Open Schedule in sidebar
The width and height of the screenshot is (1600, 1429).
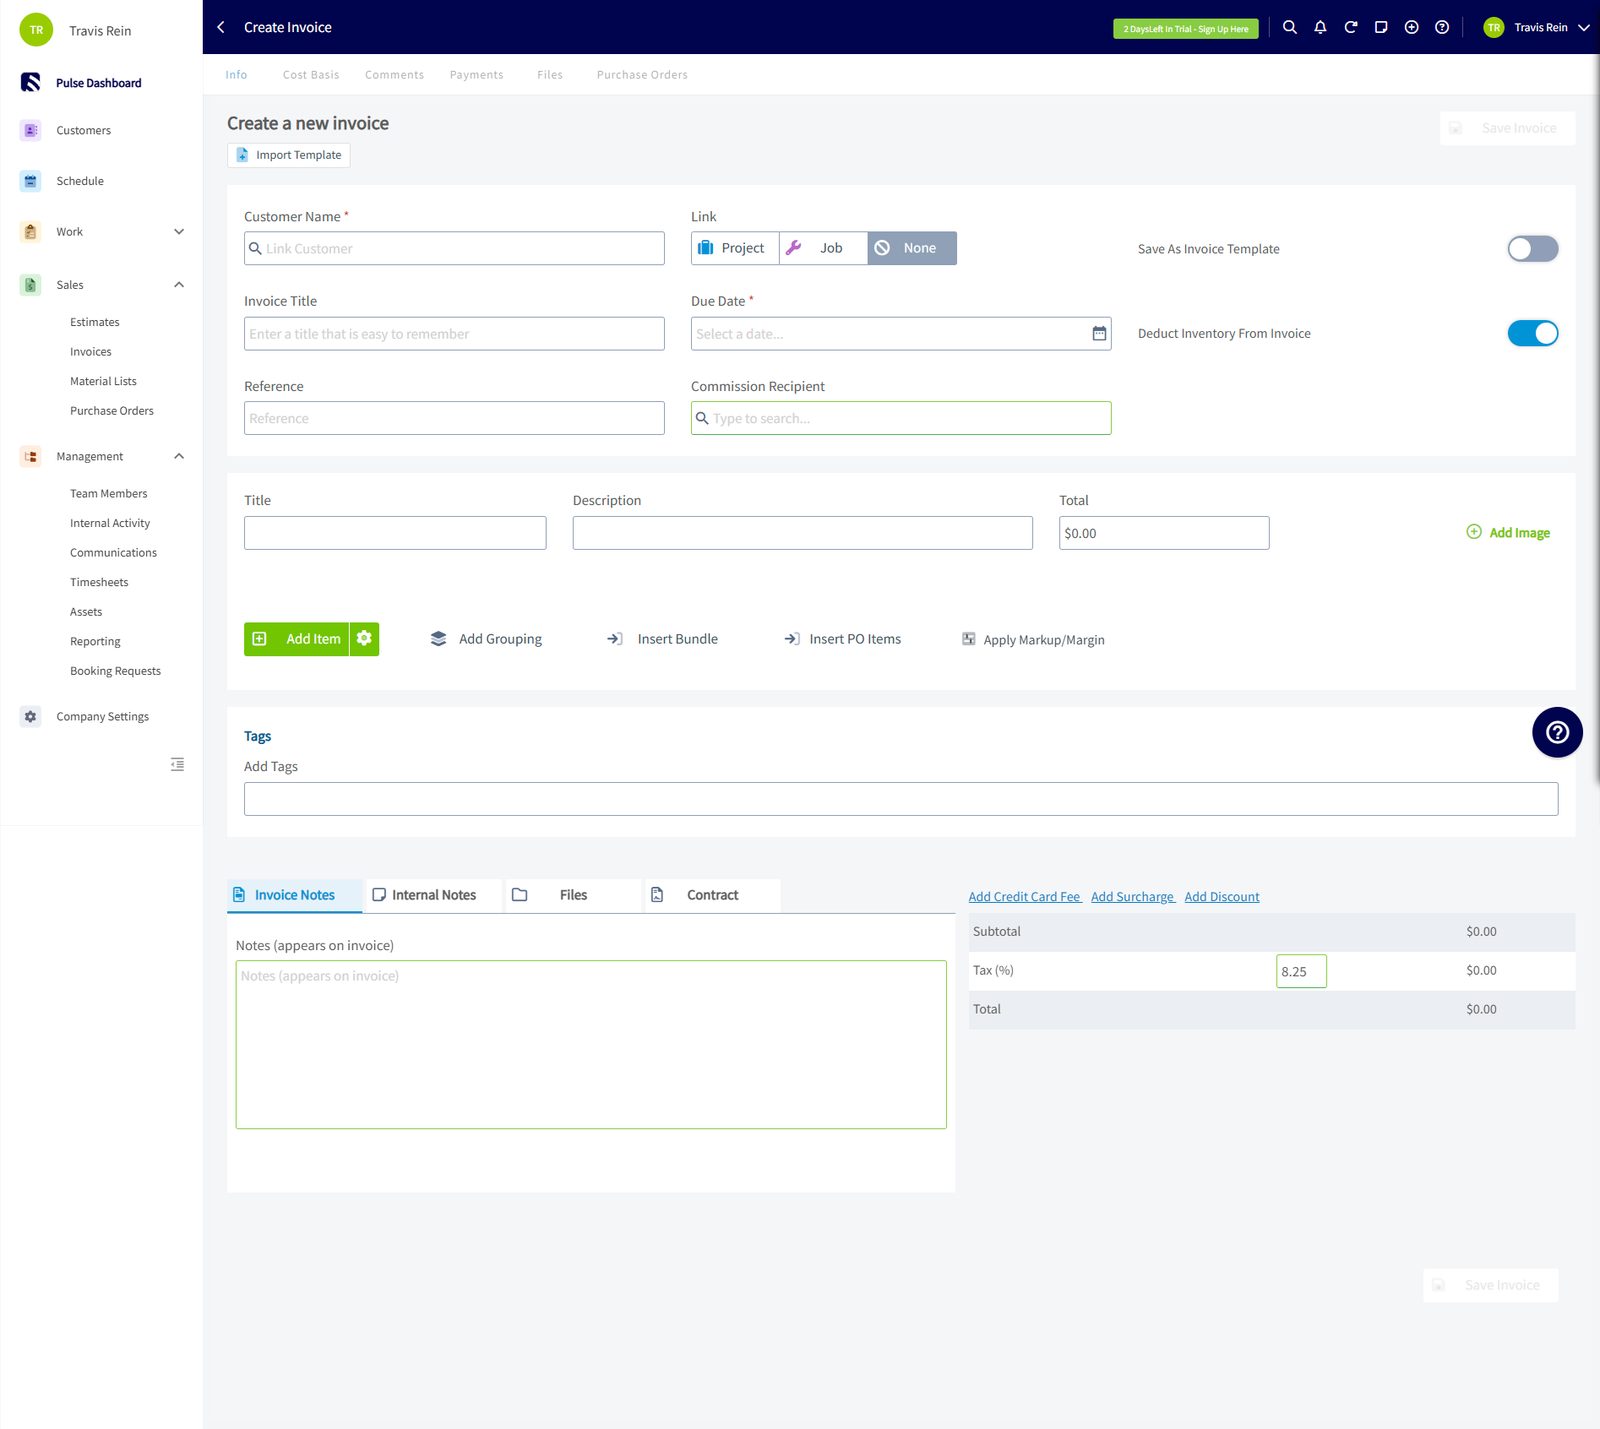80,181
